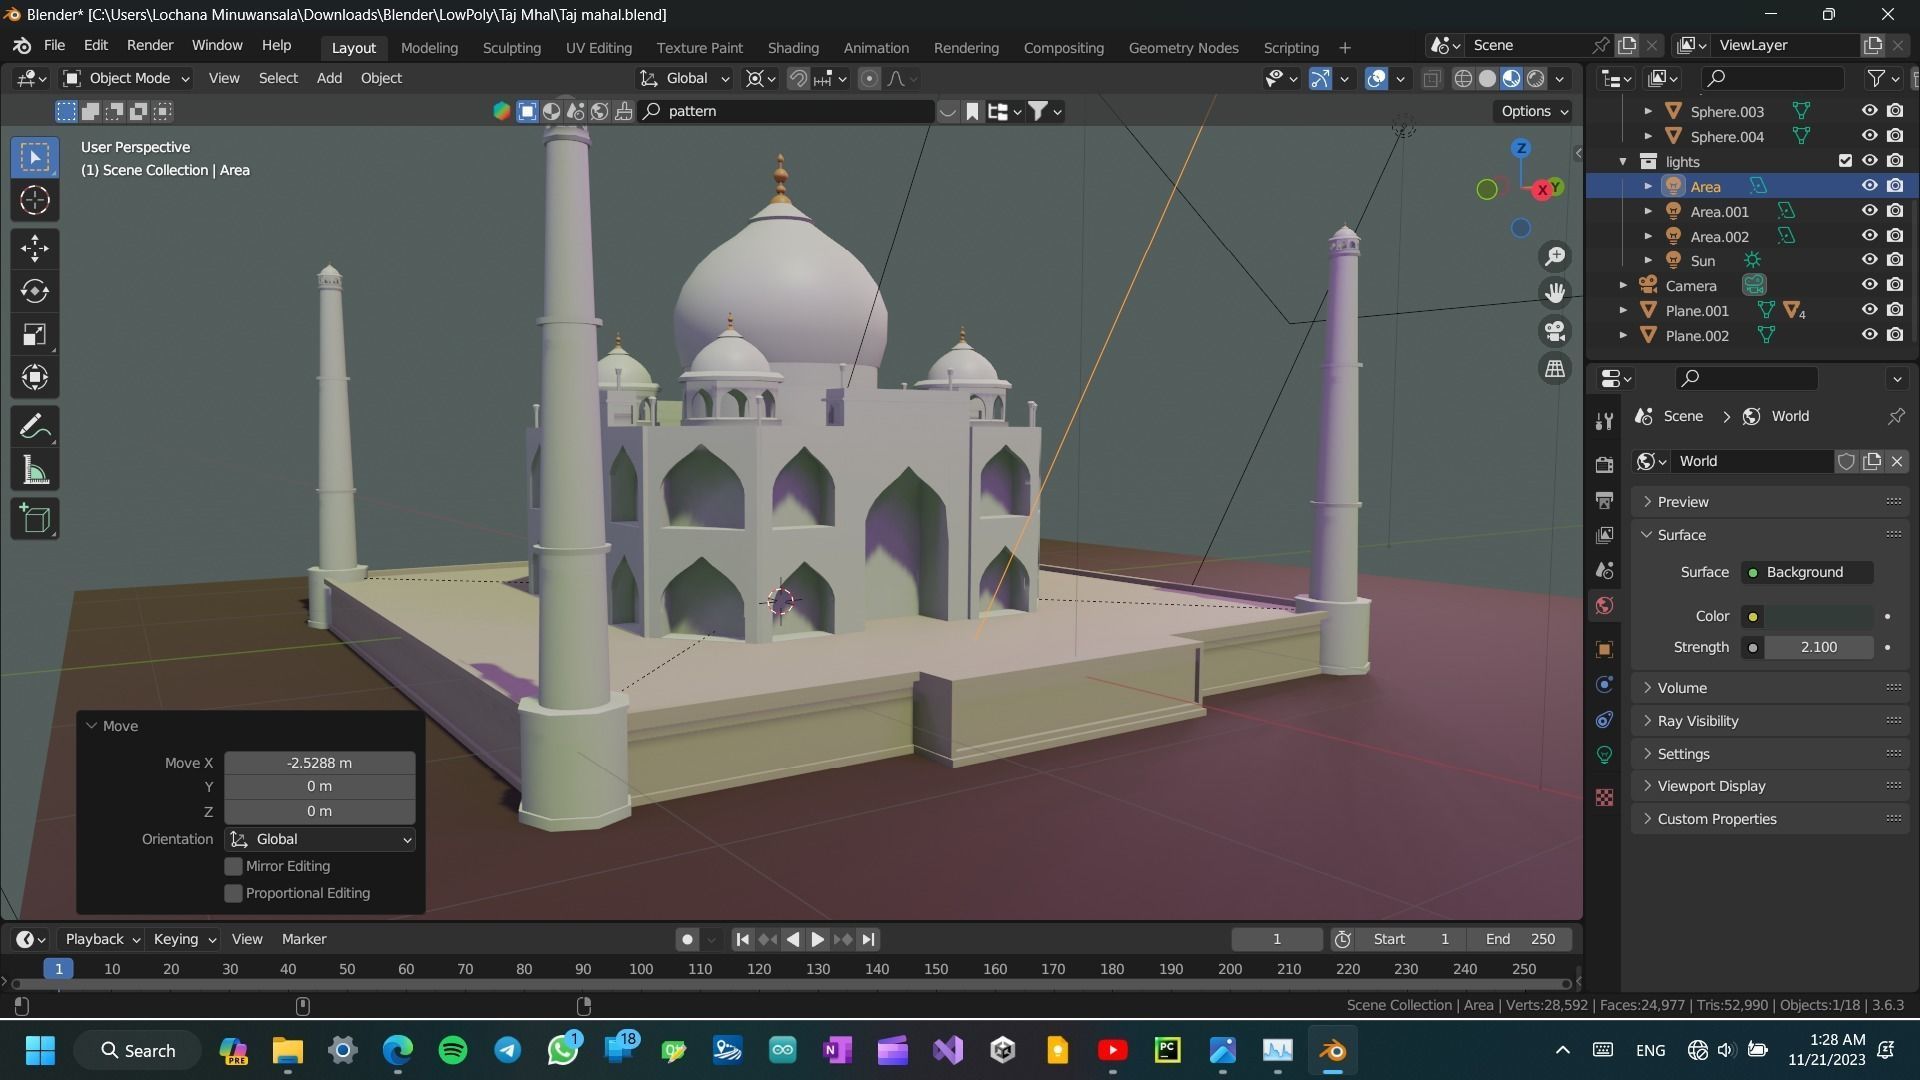Select the Transform tool

tap(35, 377)
